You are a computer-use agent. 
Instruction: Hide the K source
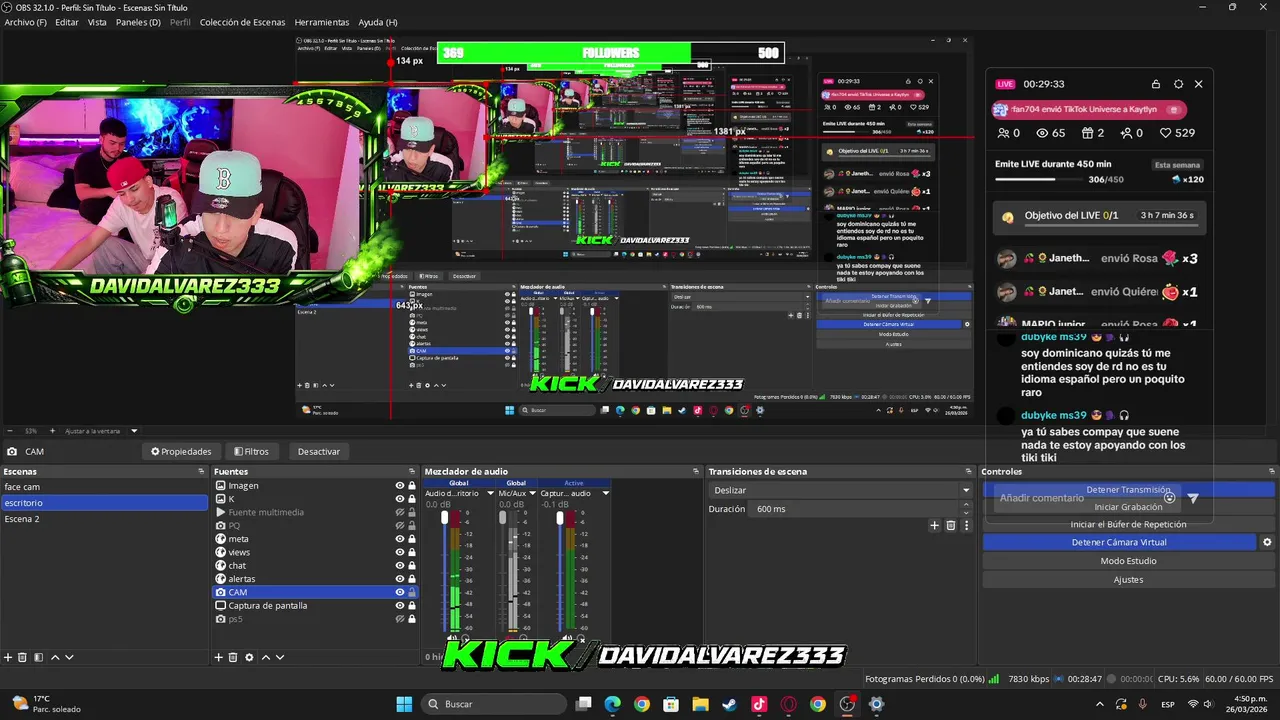coord(400,498)
